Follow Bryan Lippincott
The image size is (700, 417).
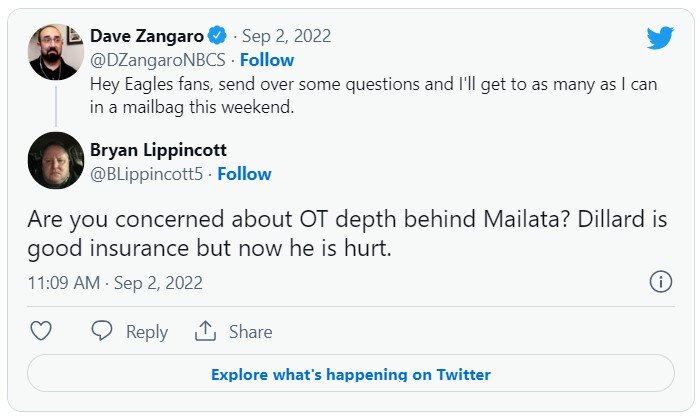click(244, 173)
